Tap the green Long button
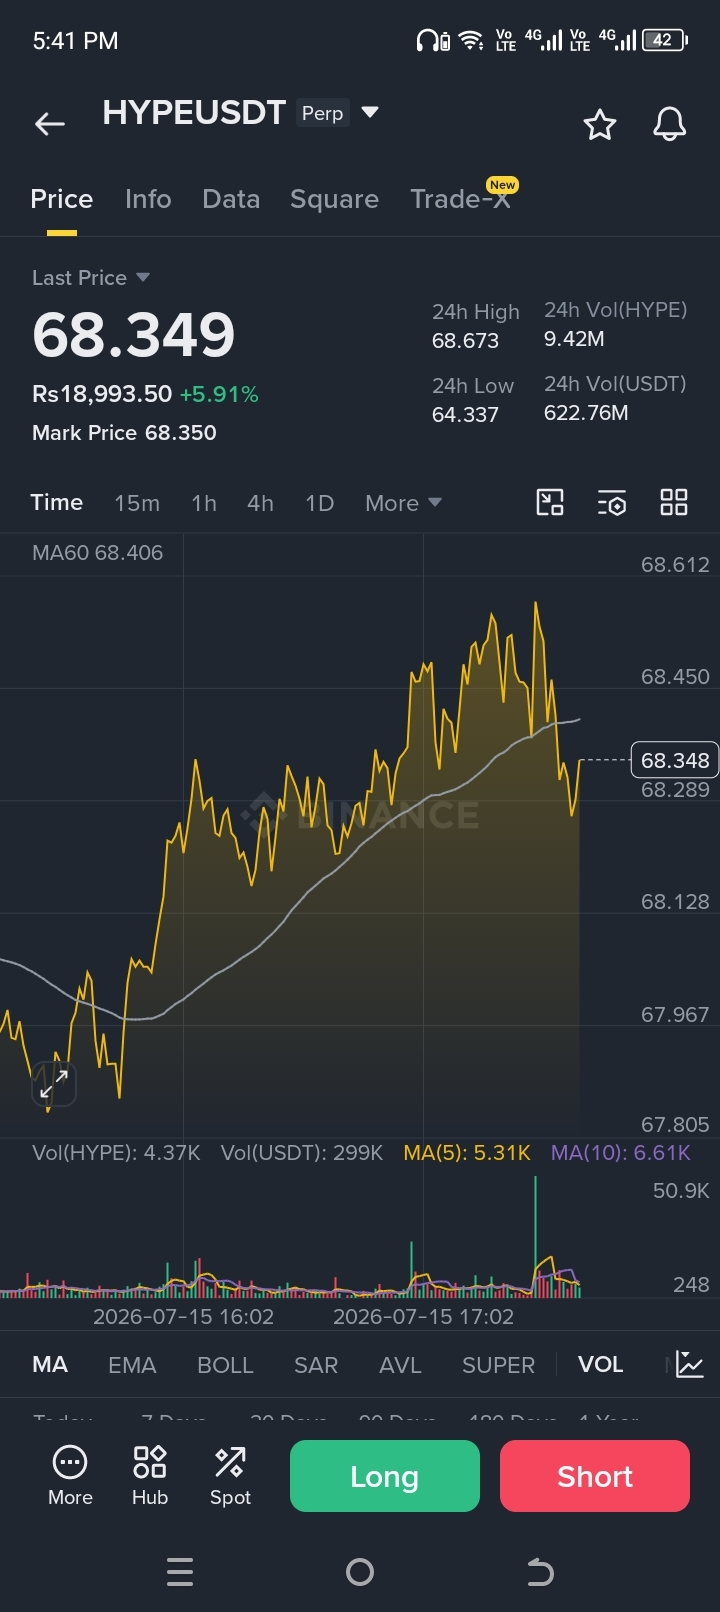 pyautogui.click(x=385, y=1476)
